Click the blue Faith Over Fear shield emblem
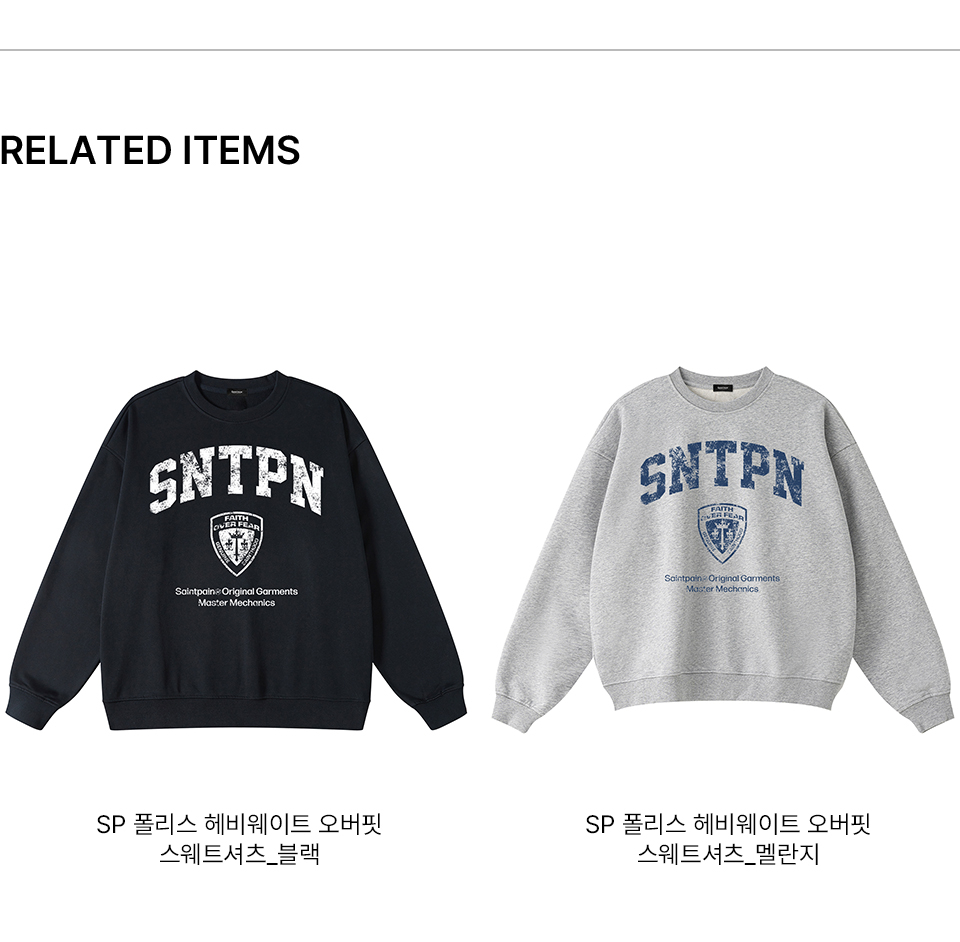The image size is (960, 942). [722, 534]
